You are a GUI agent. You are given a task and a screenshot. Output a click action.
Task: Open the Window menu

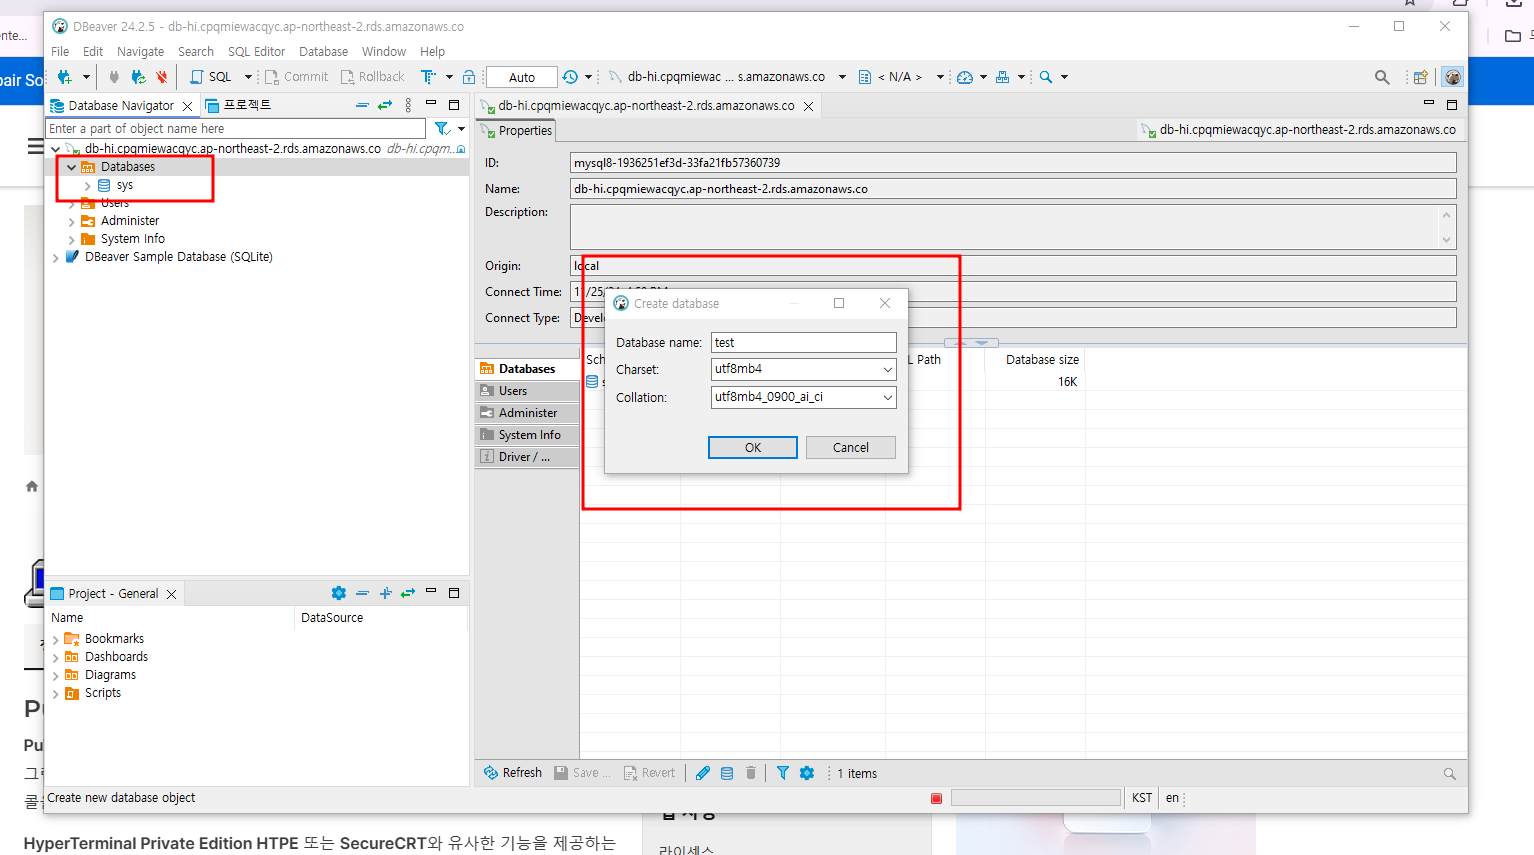coord(384,51)
